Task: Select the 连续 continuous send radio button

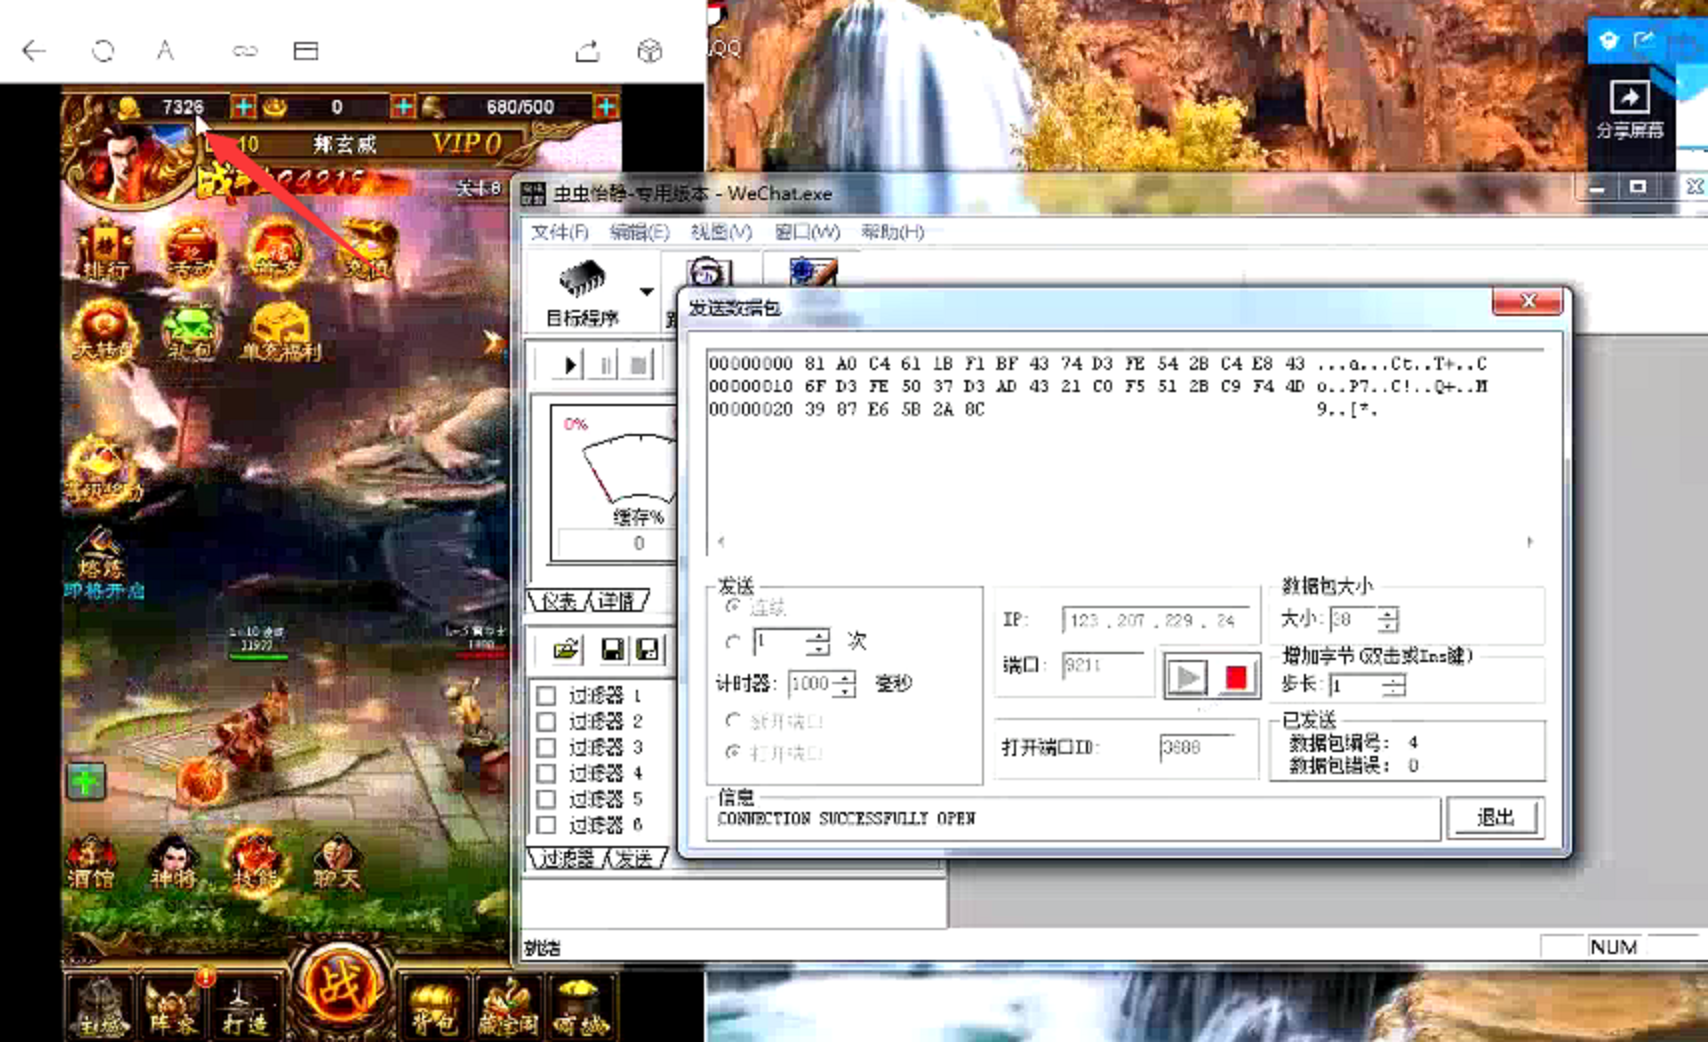Action: click(733, 606)
